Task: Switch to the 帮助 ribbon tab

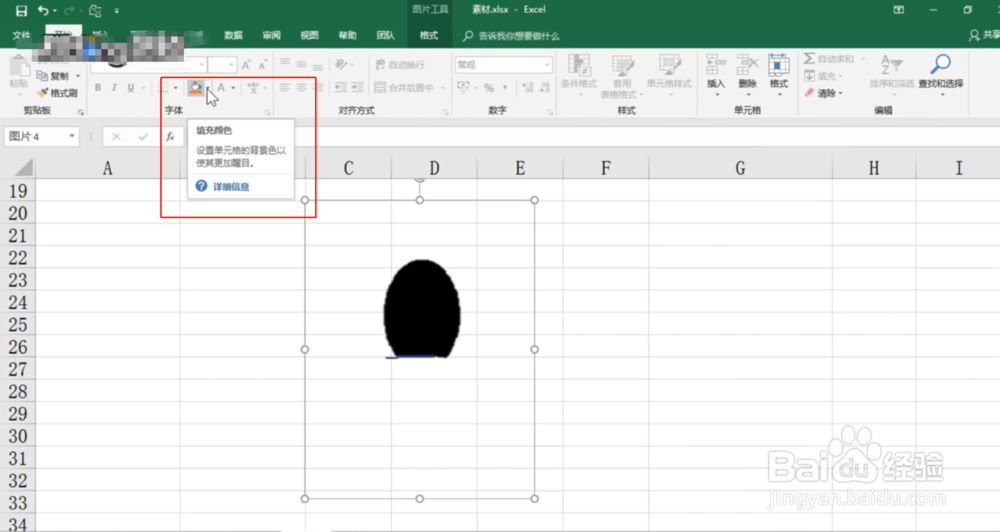Action: click(348, 35)
